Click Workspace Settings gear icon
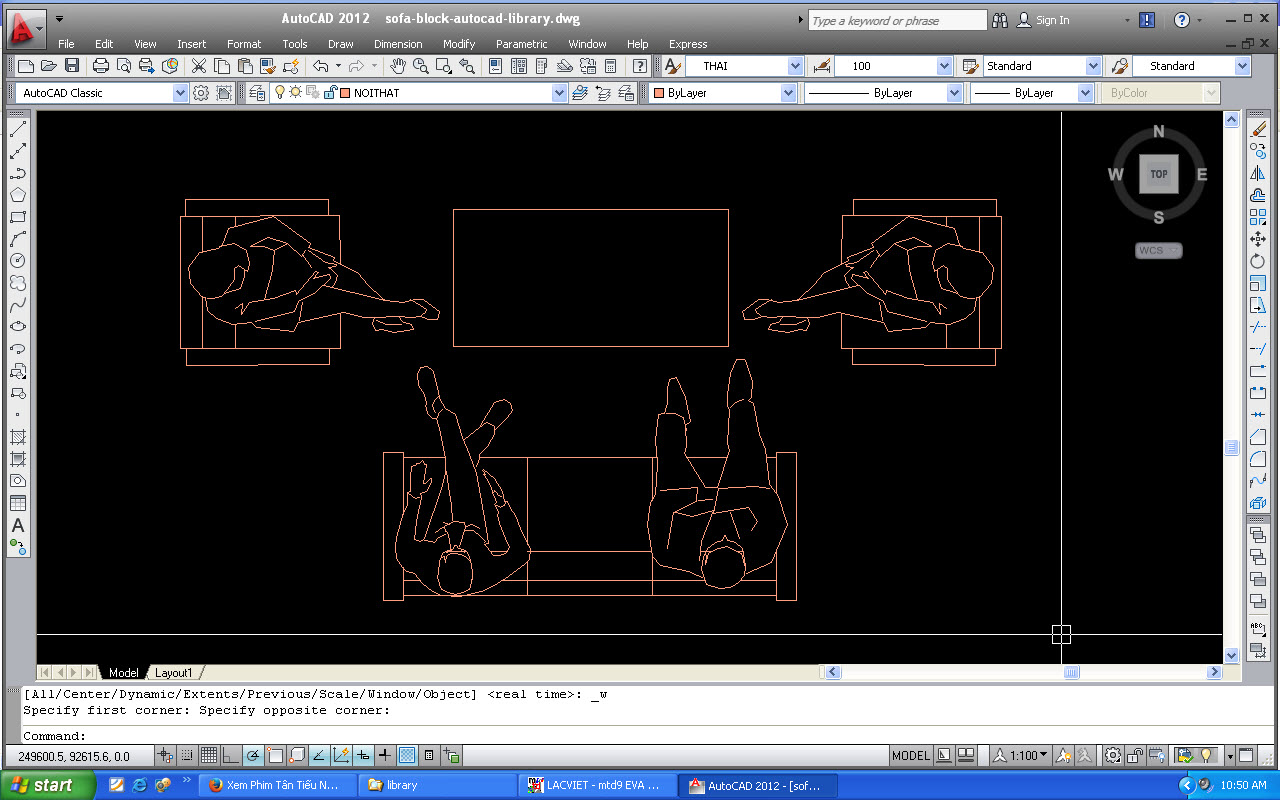This screenshot has width=1280, height=800. pos(201,93)
